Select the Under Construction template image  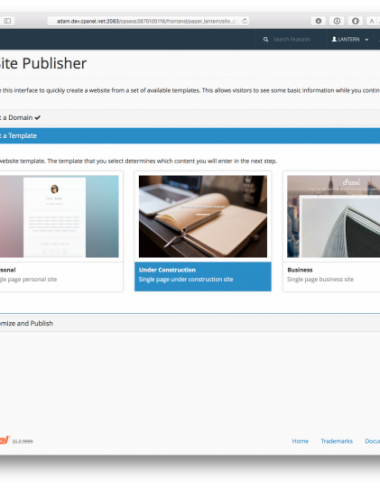tap(203, 216)
